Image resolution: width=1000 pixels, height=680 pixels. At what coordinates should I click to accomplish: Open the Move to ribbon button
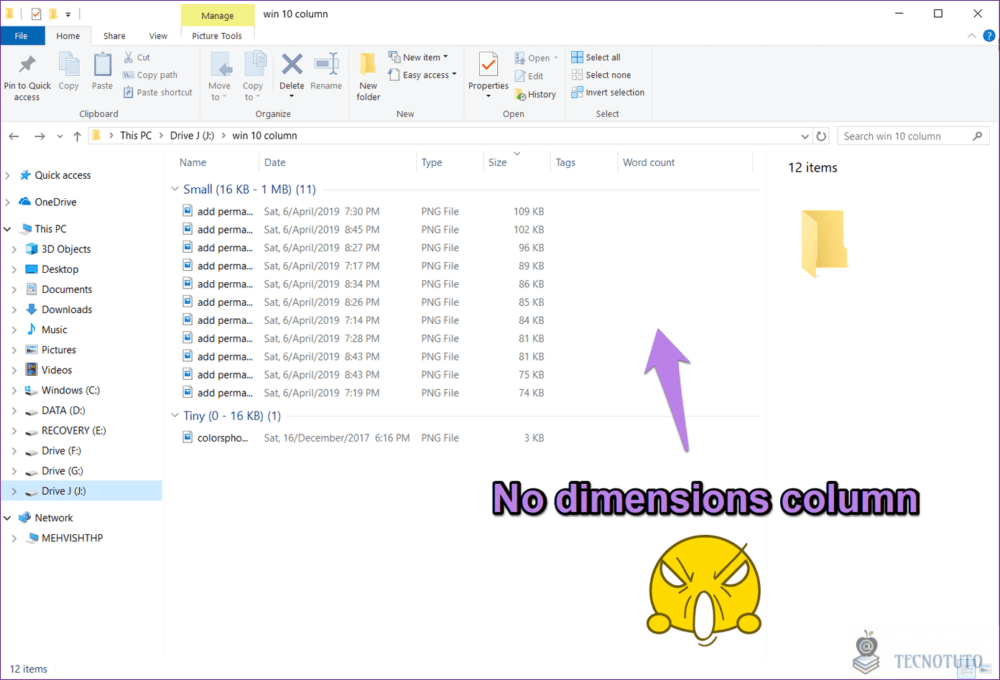click(219, 77)
